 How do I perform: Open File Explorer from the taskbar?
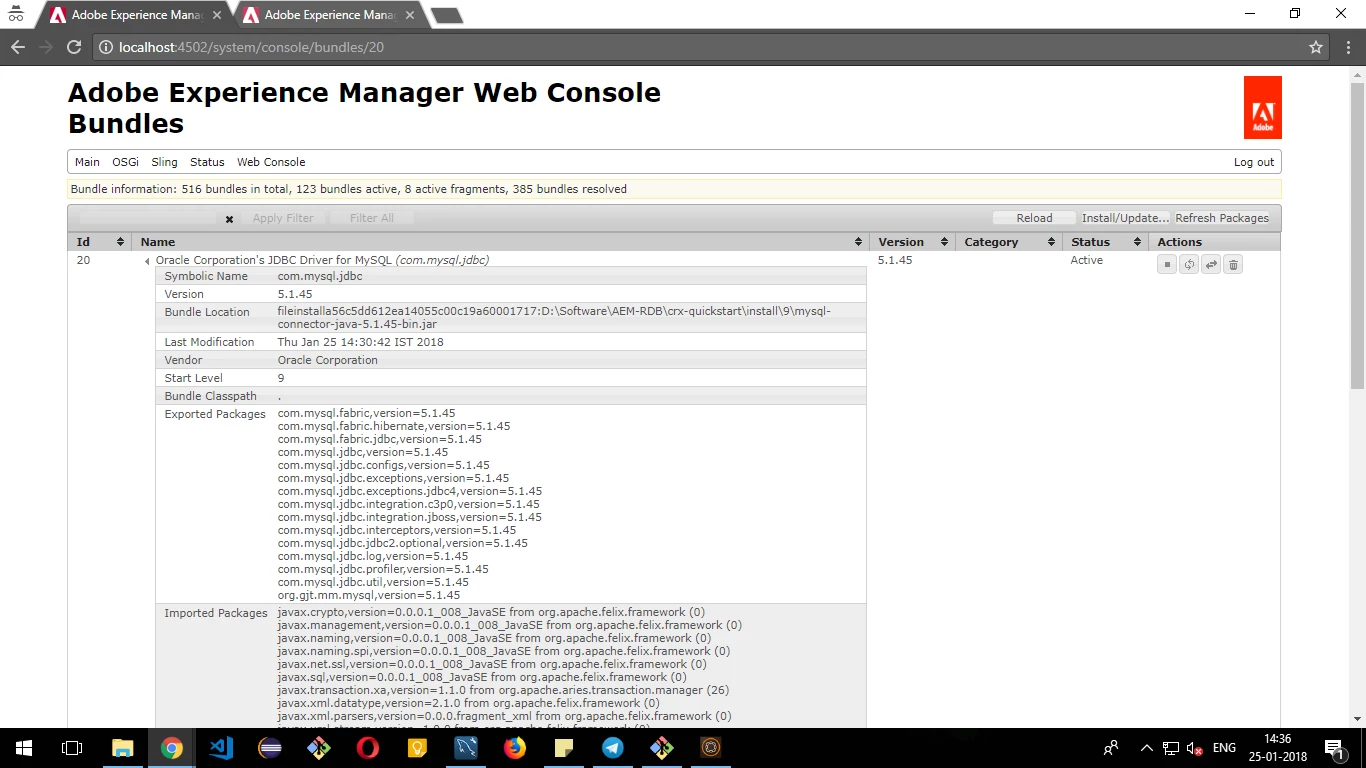[122, 747]
